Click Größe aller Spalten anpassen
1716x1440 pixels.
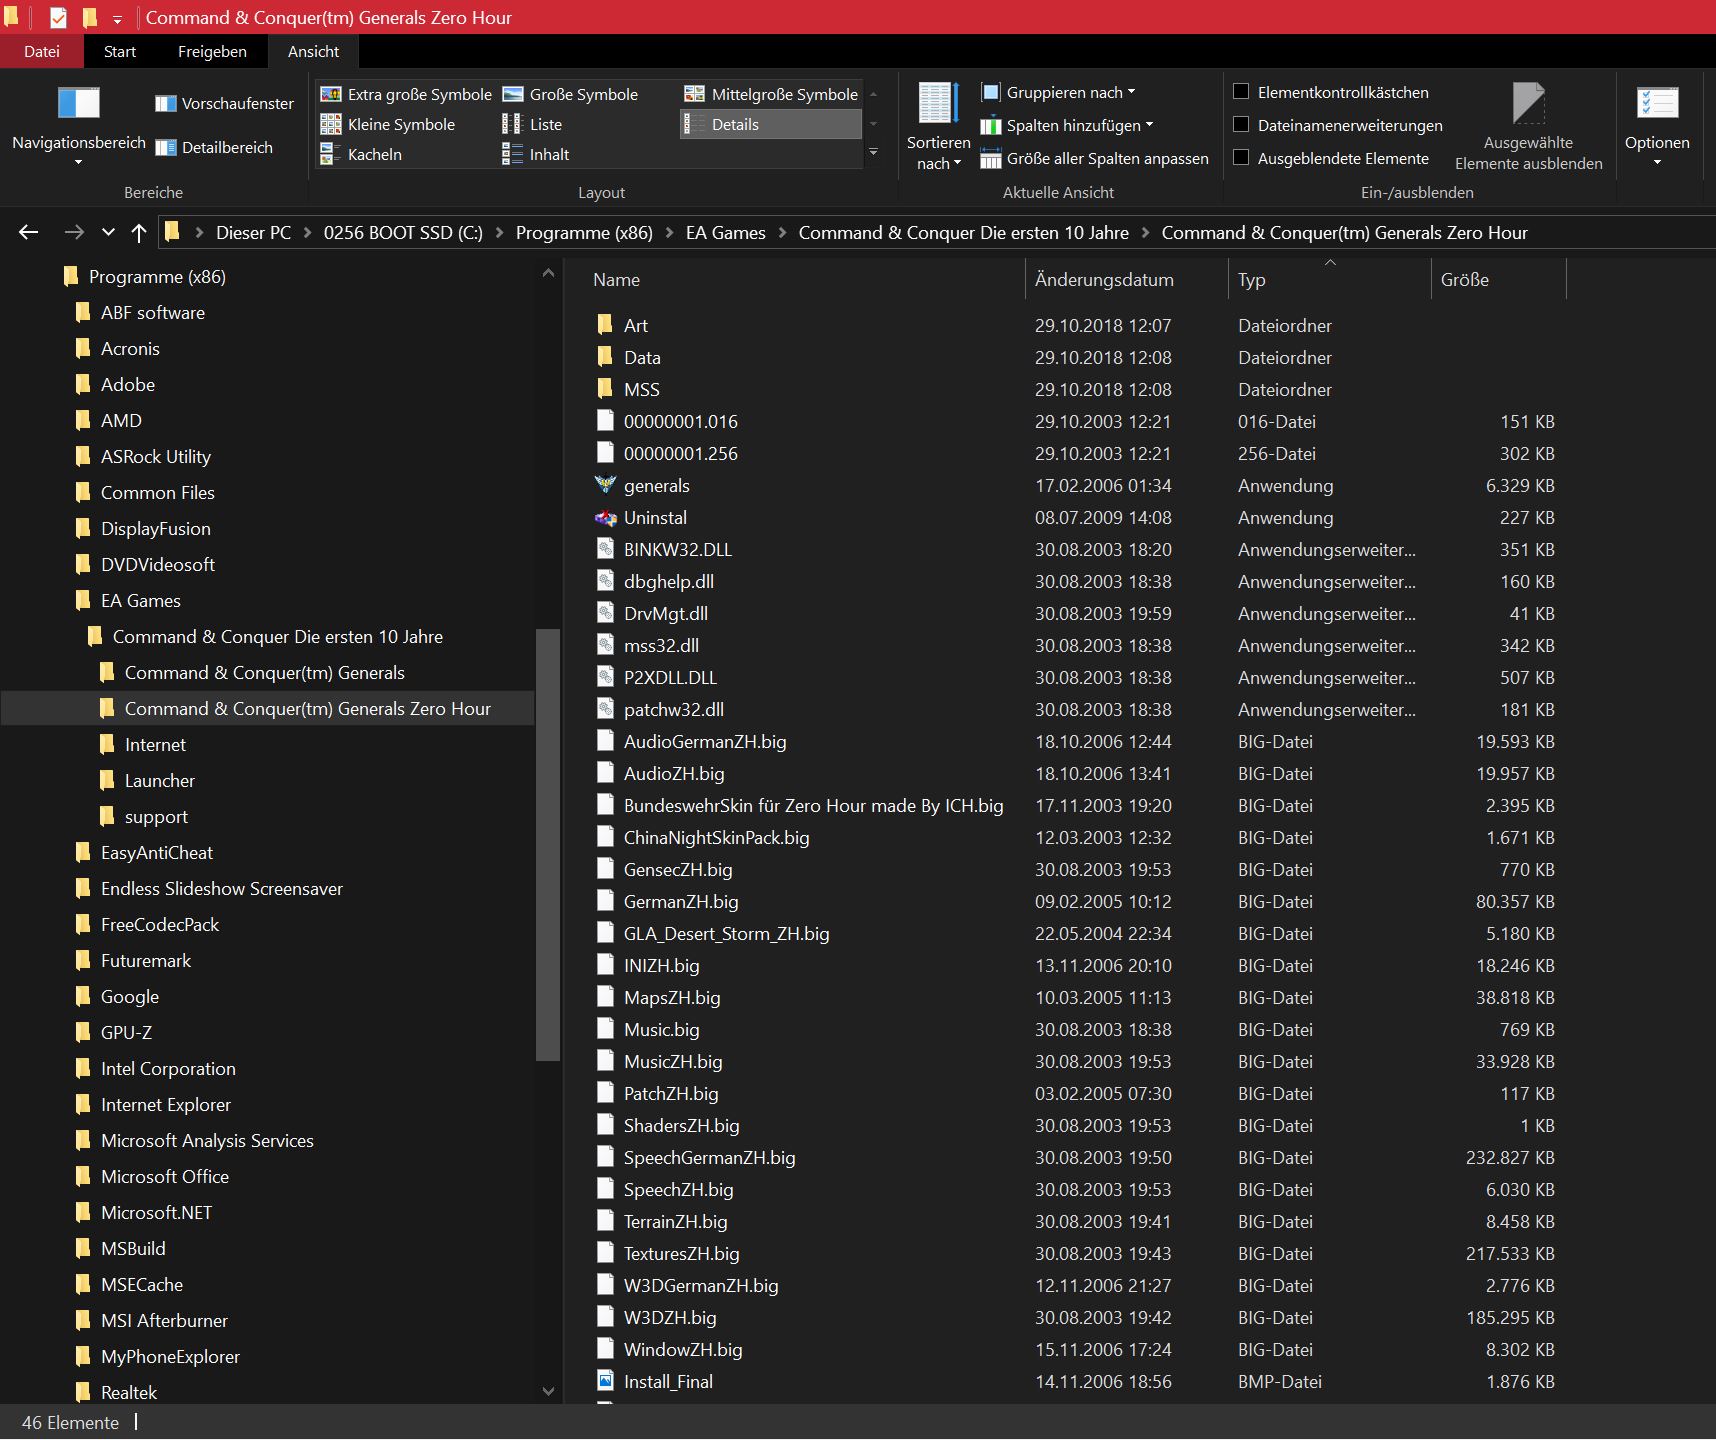1095,158
